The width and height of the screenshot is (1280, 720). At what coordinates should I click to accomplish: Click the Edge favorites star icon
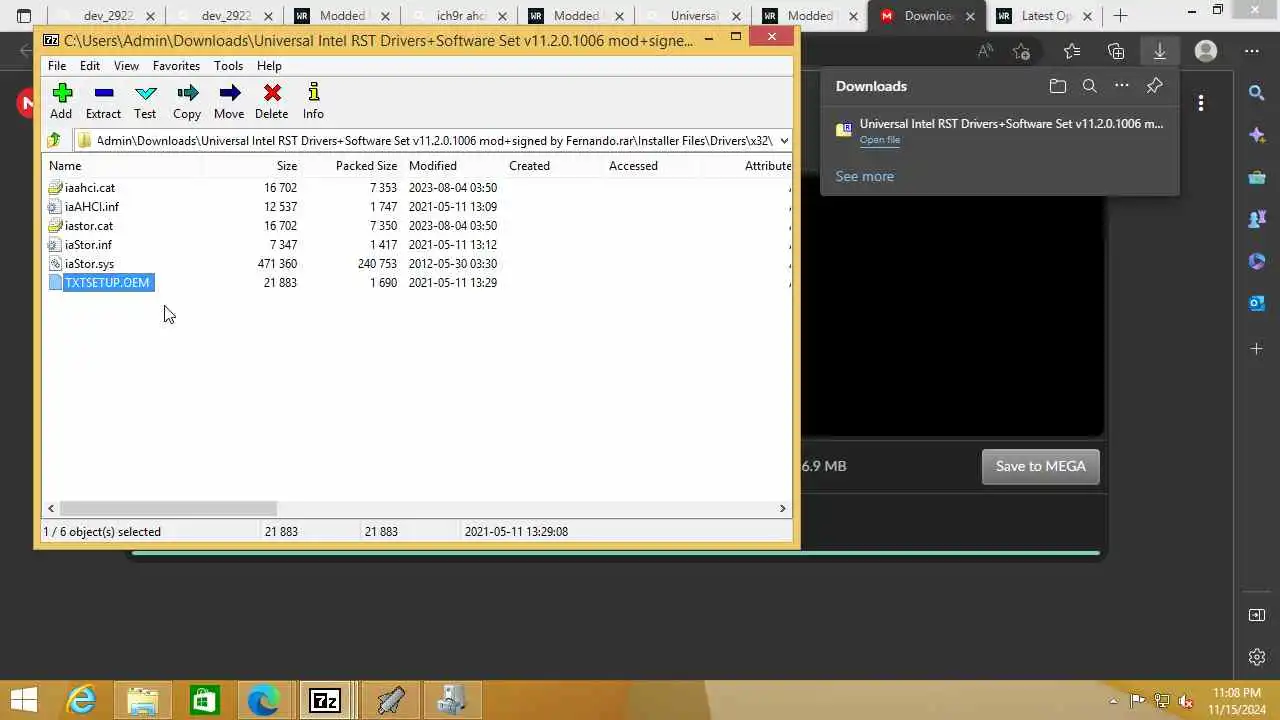[x=1072, y=51]
